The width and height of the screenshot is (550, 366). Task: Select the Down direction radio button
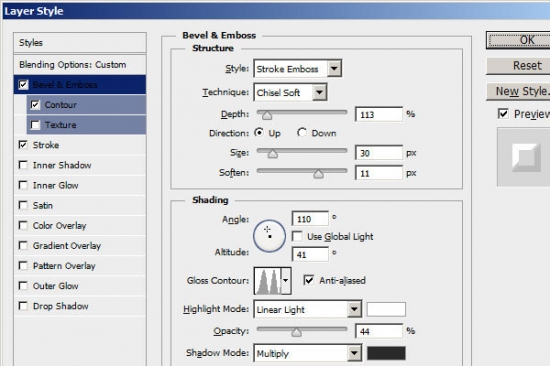302,133
